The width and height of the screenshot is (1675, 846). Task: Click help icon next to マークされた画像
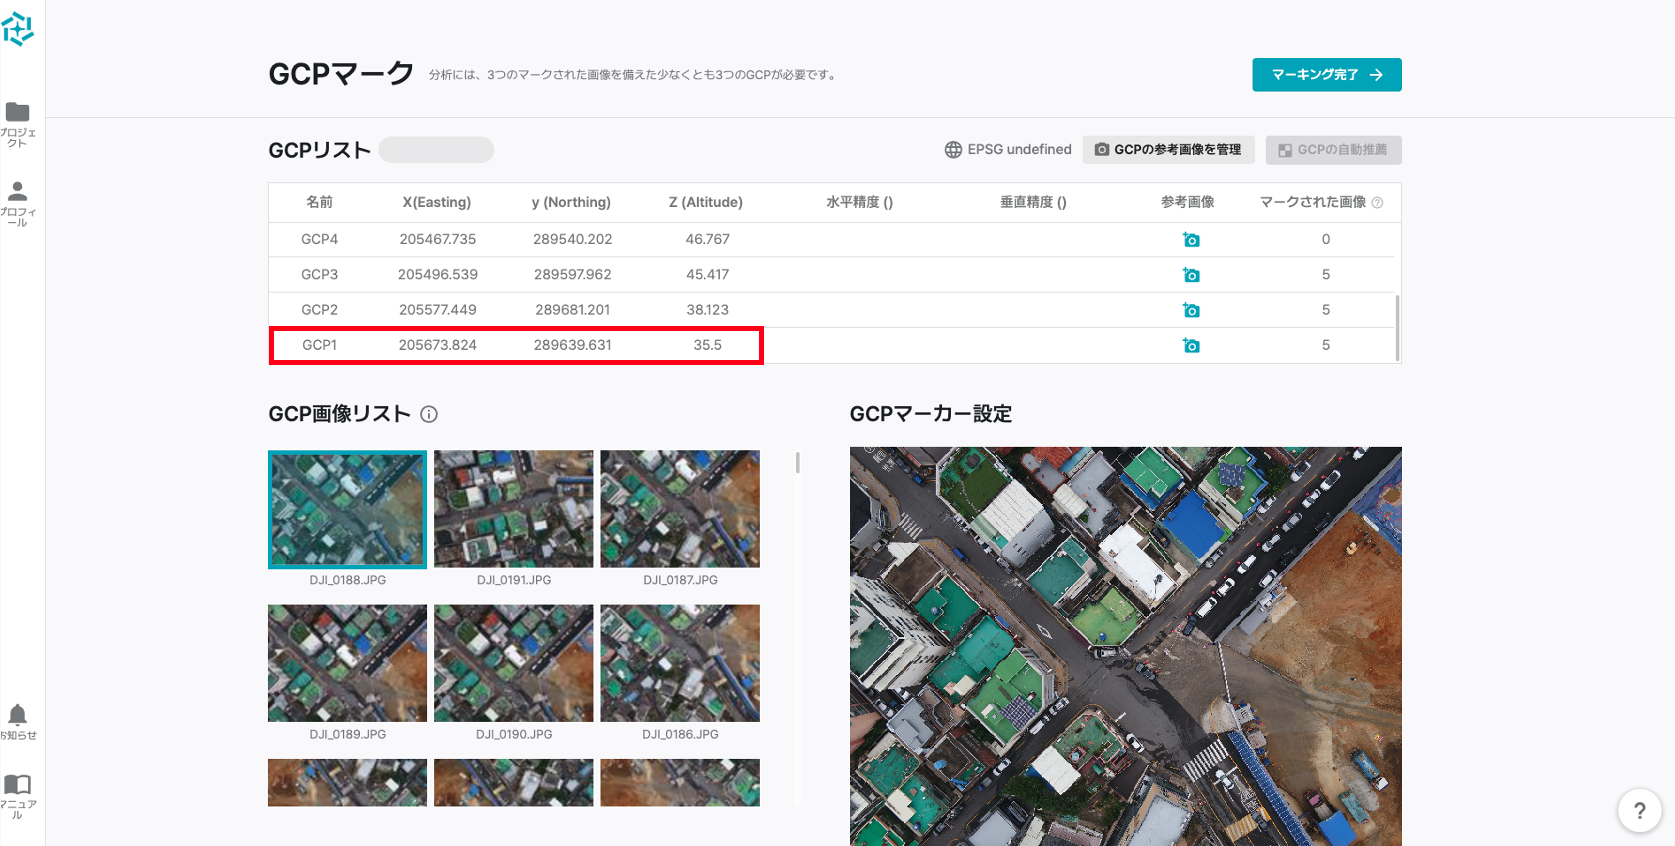[x=1377, y=203]
